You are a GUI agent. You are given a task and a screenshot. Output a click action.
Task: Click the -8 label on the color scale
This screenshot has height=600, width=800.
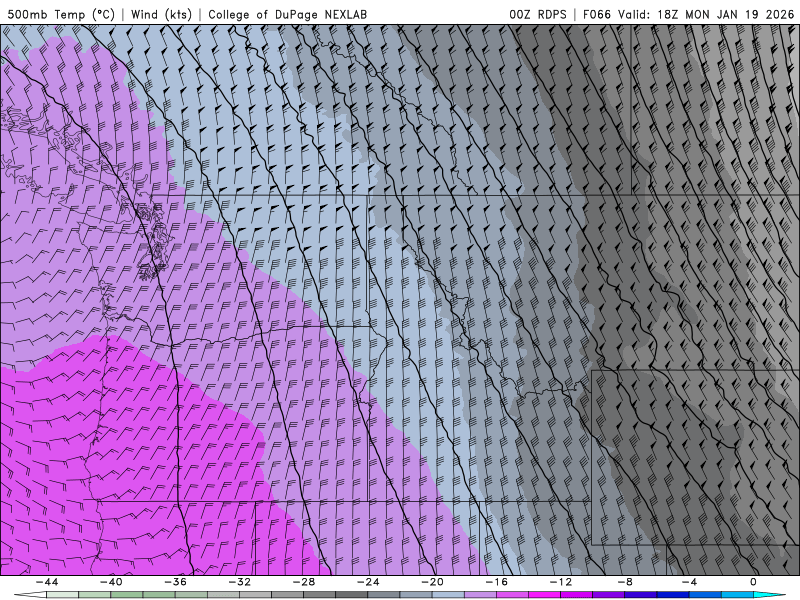[625, 582]
